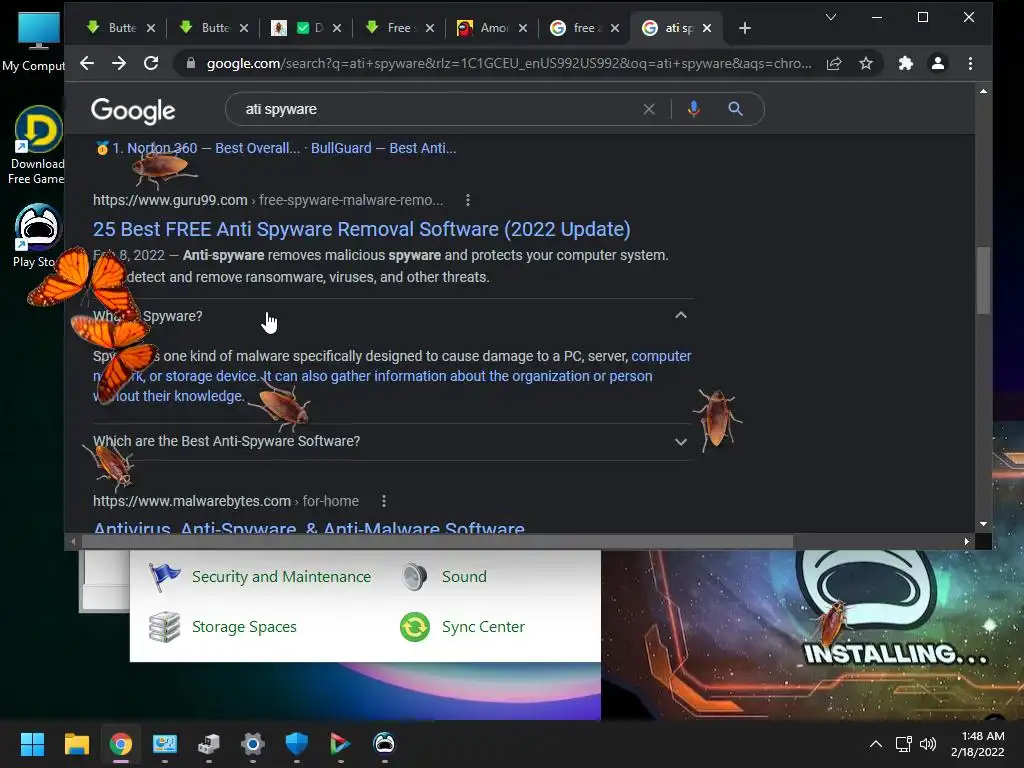This screenshot has width=1024, height=768.
Task: Open Sync Center in Control Panel
Action: pyautogui.click(x=483, y=627)
